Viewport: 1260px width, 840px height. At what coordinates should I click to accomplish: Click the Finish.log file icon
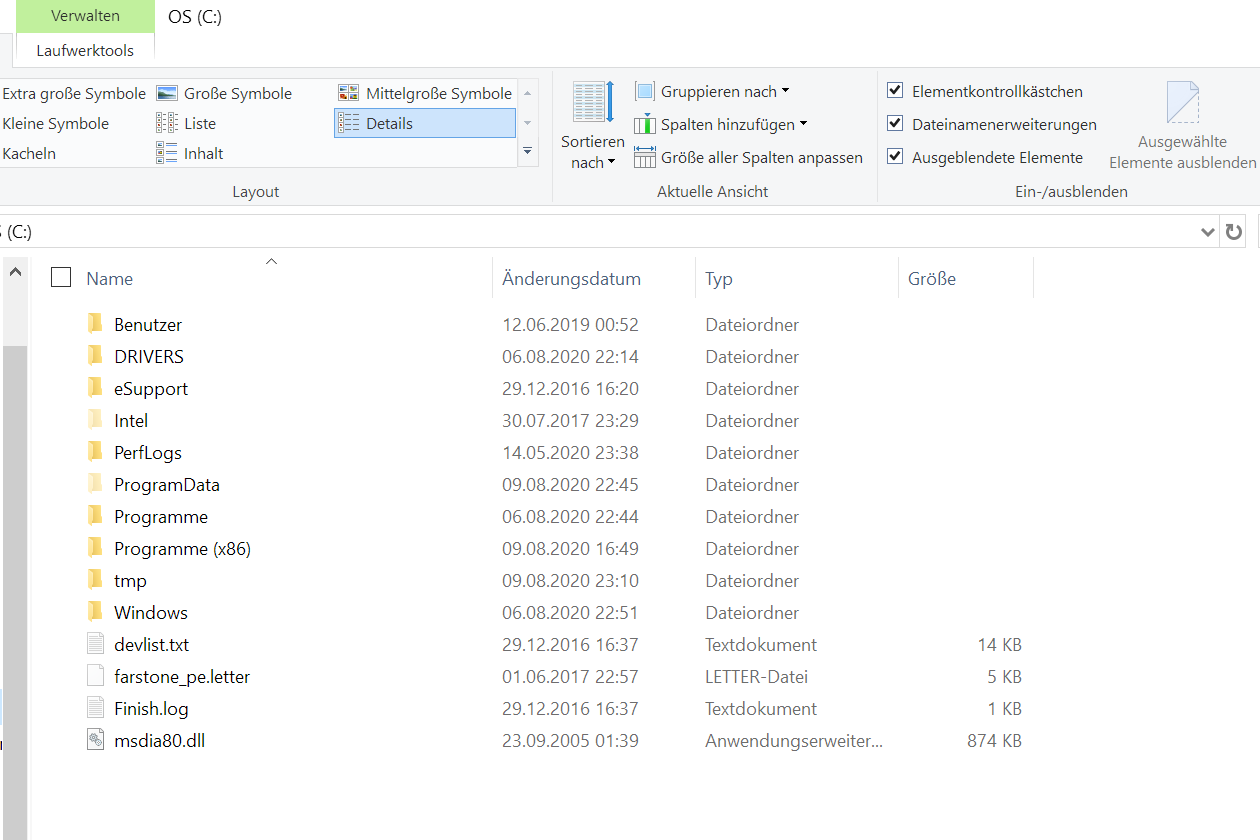95,708
